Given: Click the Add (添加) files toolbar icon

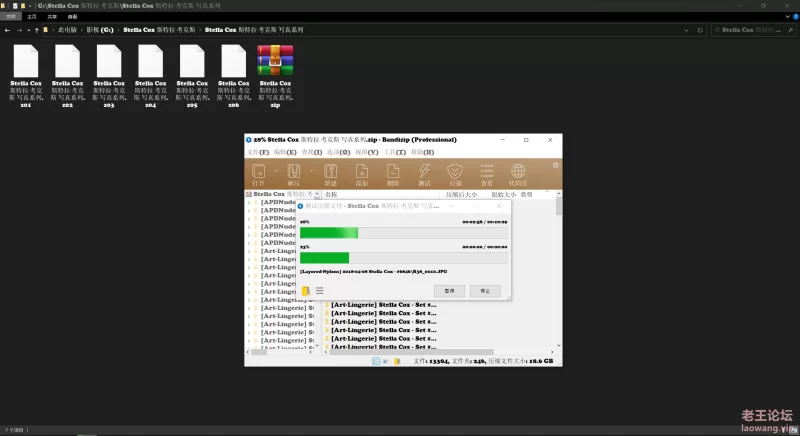Looking at the screenshot, I should [362, 174].
